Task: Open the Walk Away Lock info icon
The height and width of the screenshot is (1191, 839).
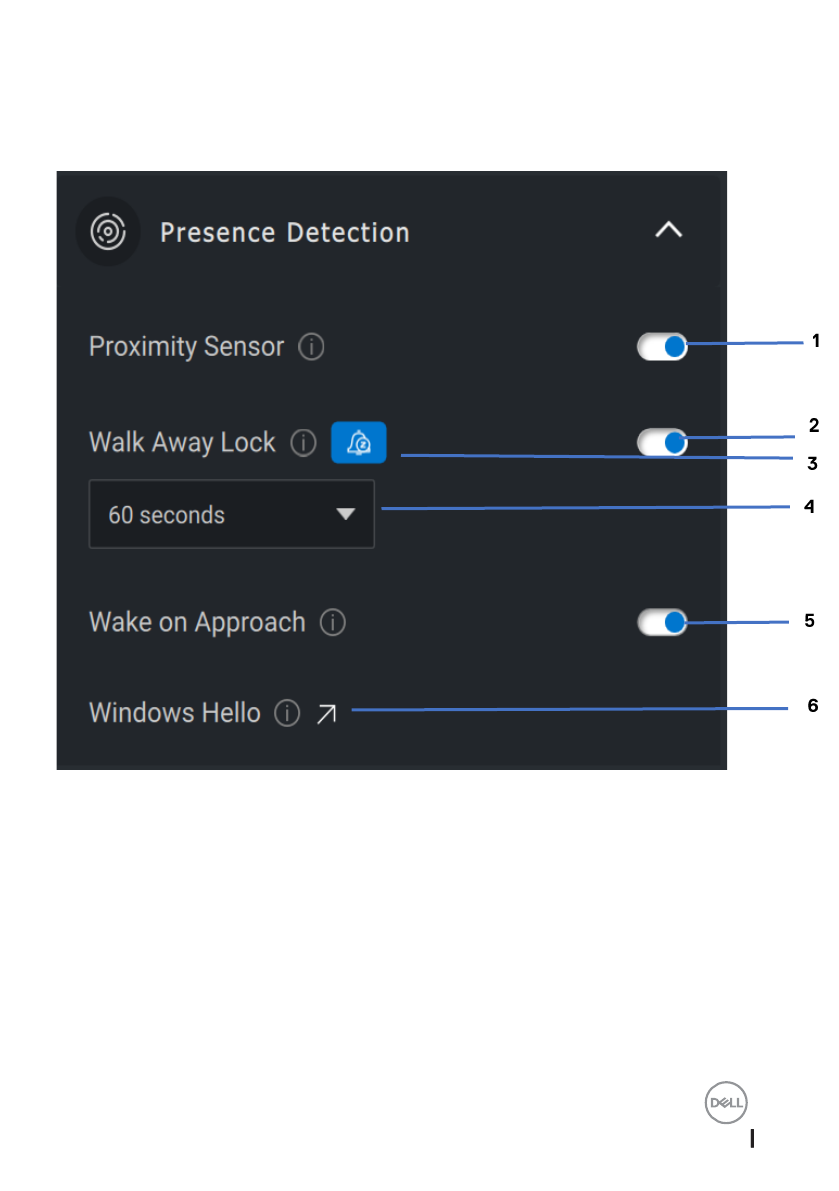Action: click(x=304, y=443)
